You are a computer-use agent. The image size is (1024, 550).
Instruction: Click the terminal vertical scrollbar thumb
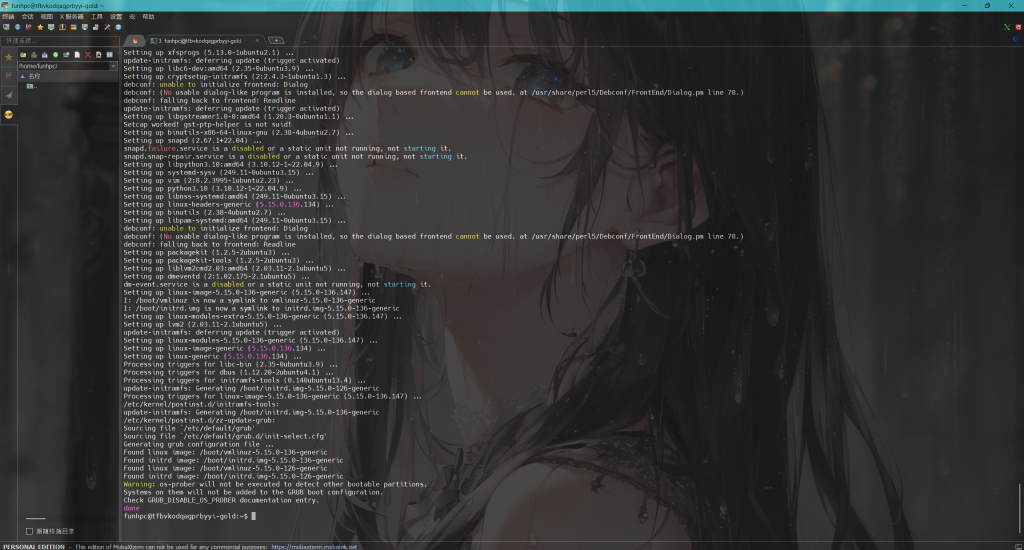tap(1019, 508)
